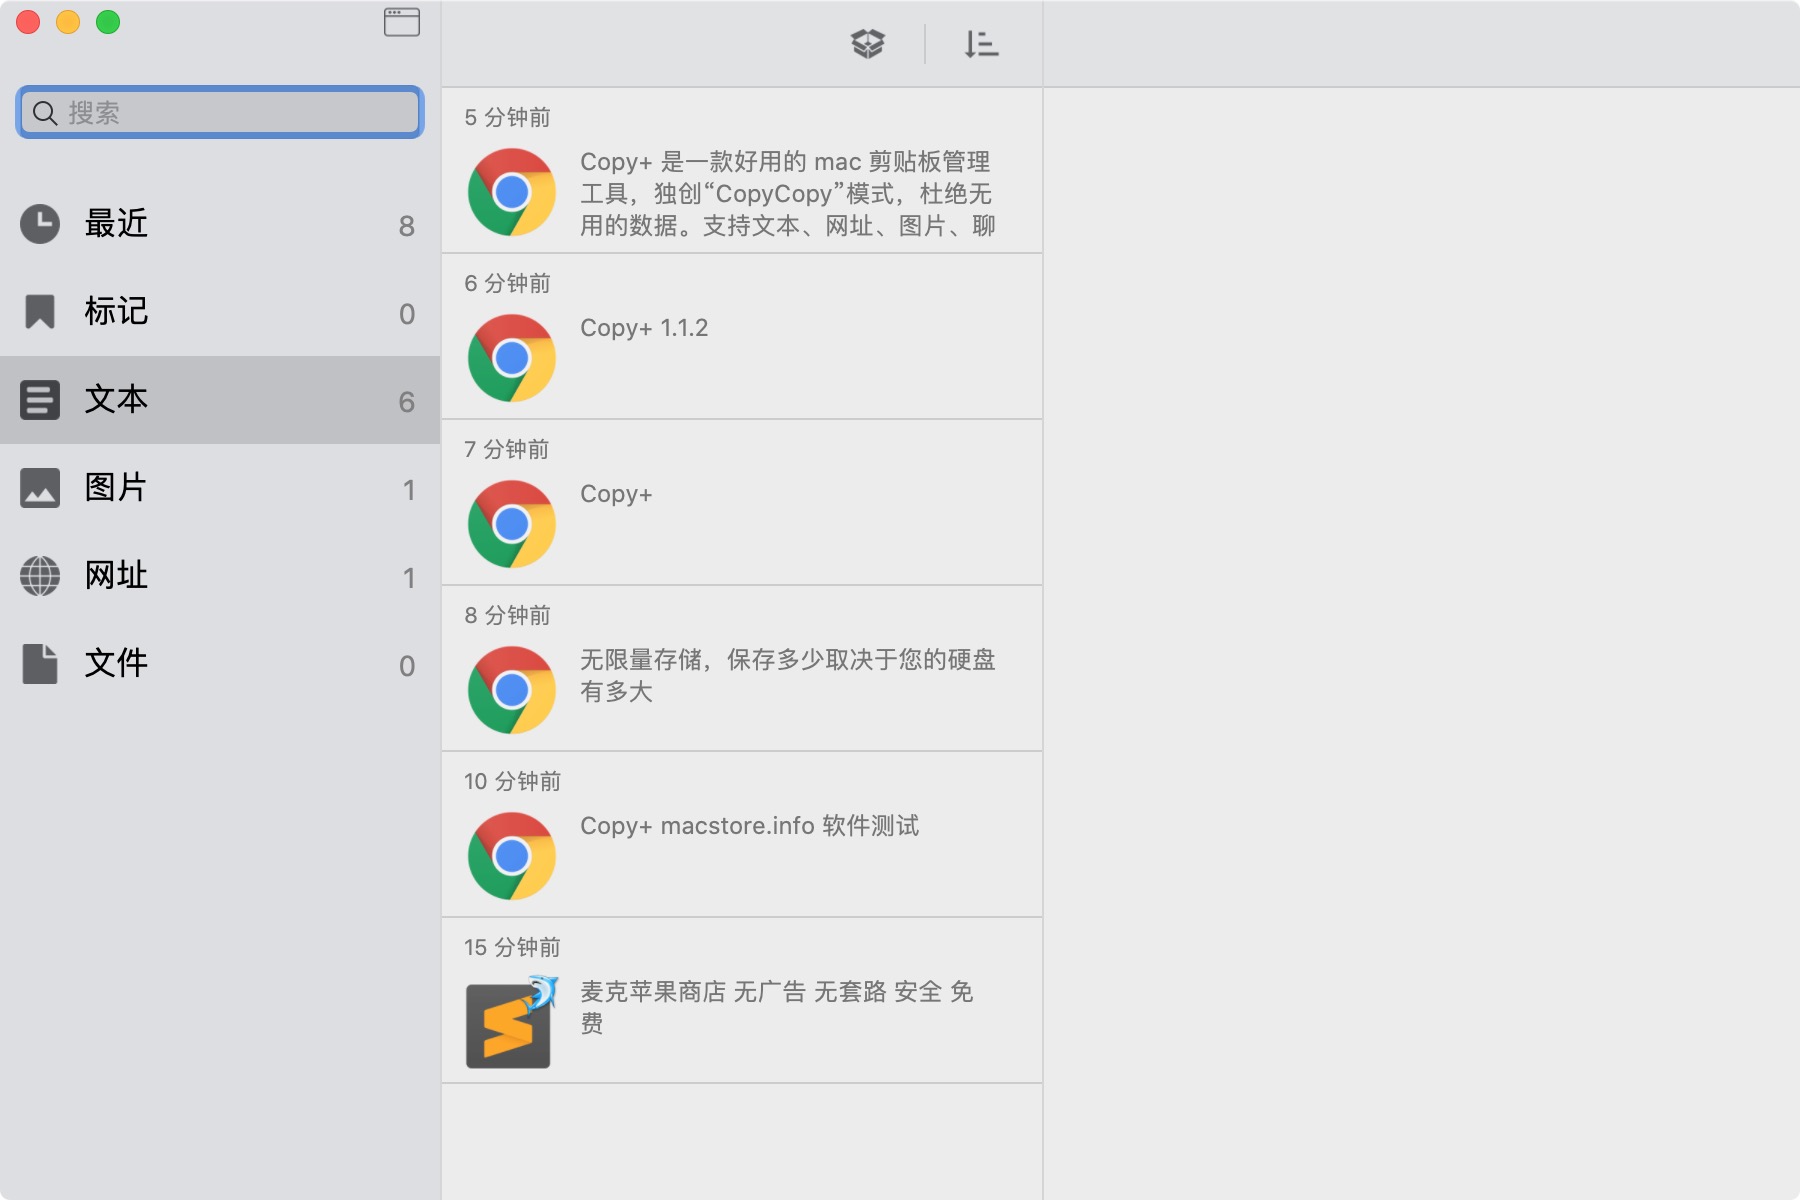Select the 7-minute clip text 'Copy+'
The width and height of the screenshot is (1800, 1200).
point(616,494)
